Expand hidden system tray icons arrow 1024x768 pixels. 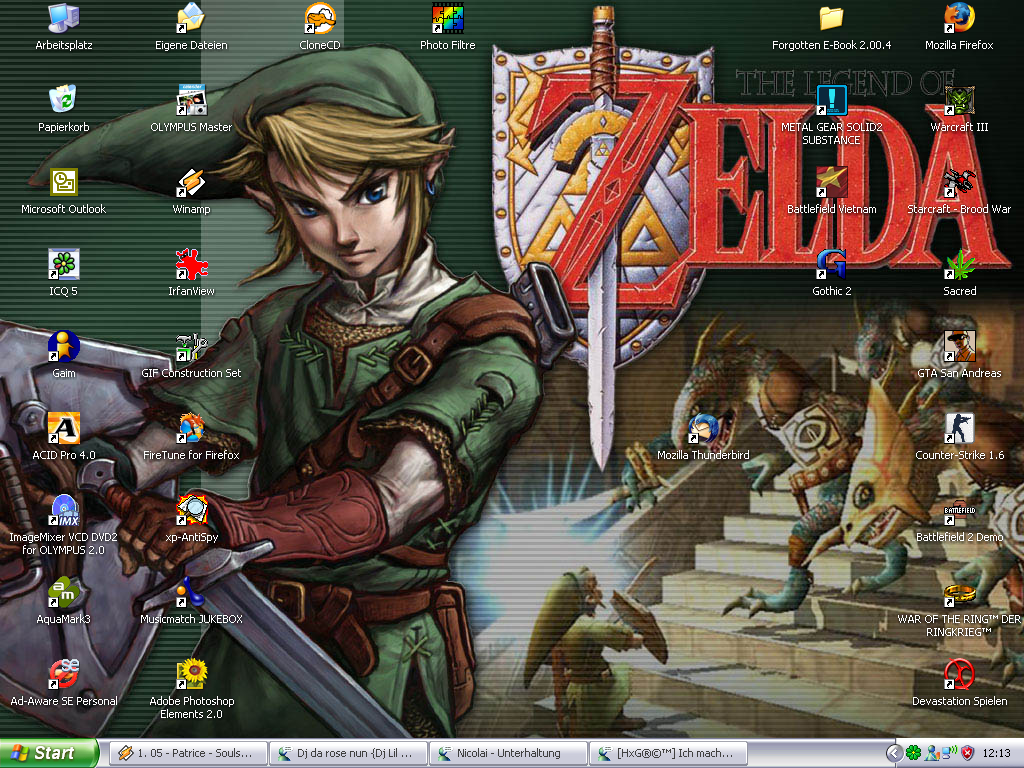[895, 753]
